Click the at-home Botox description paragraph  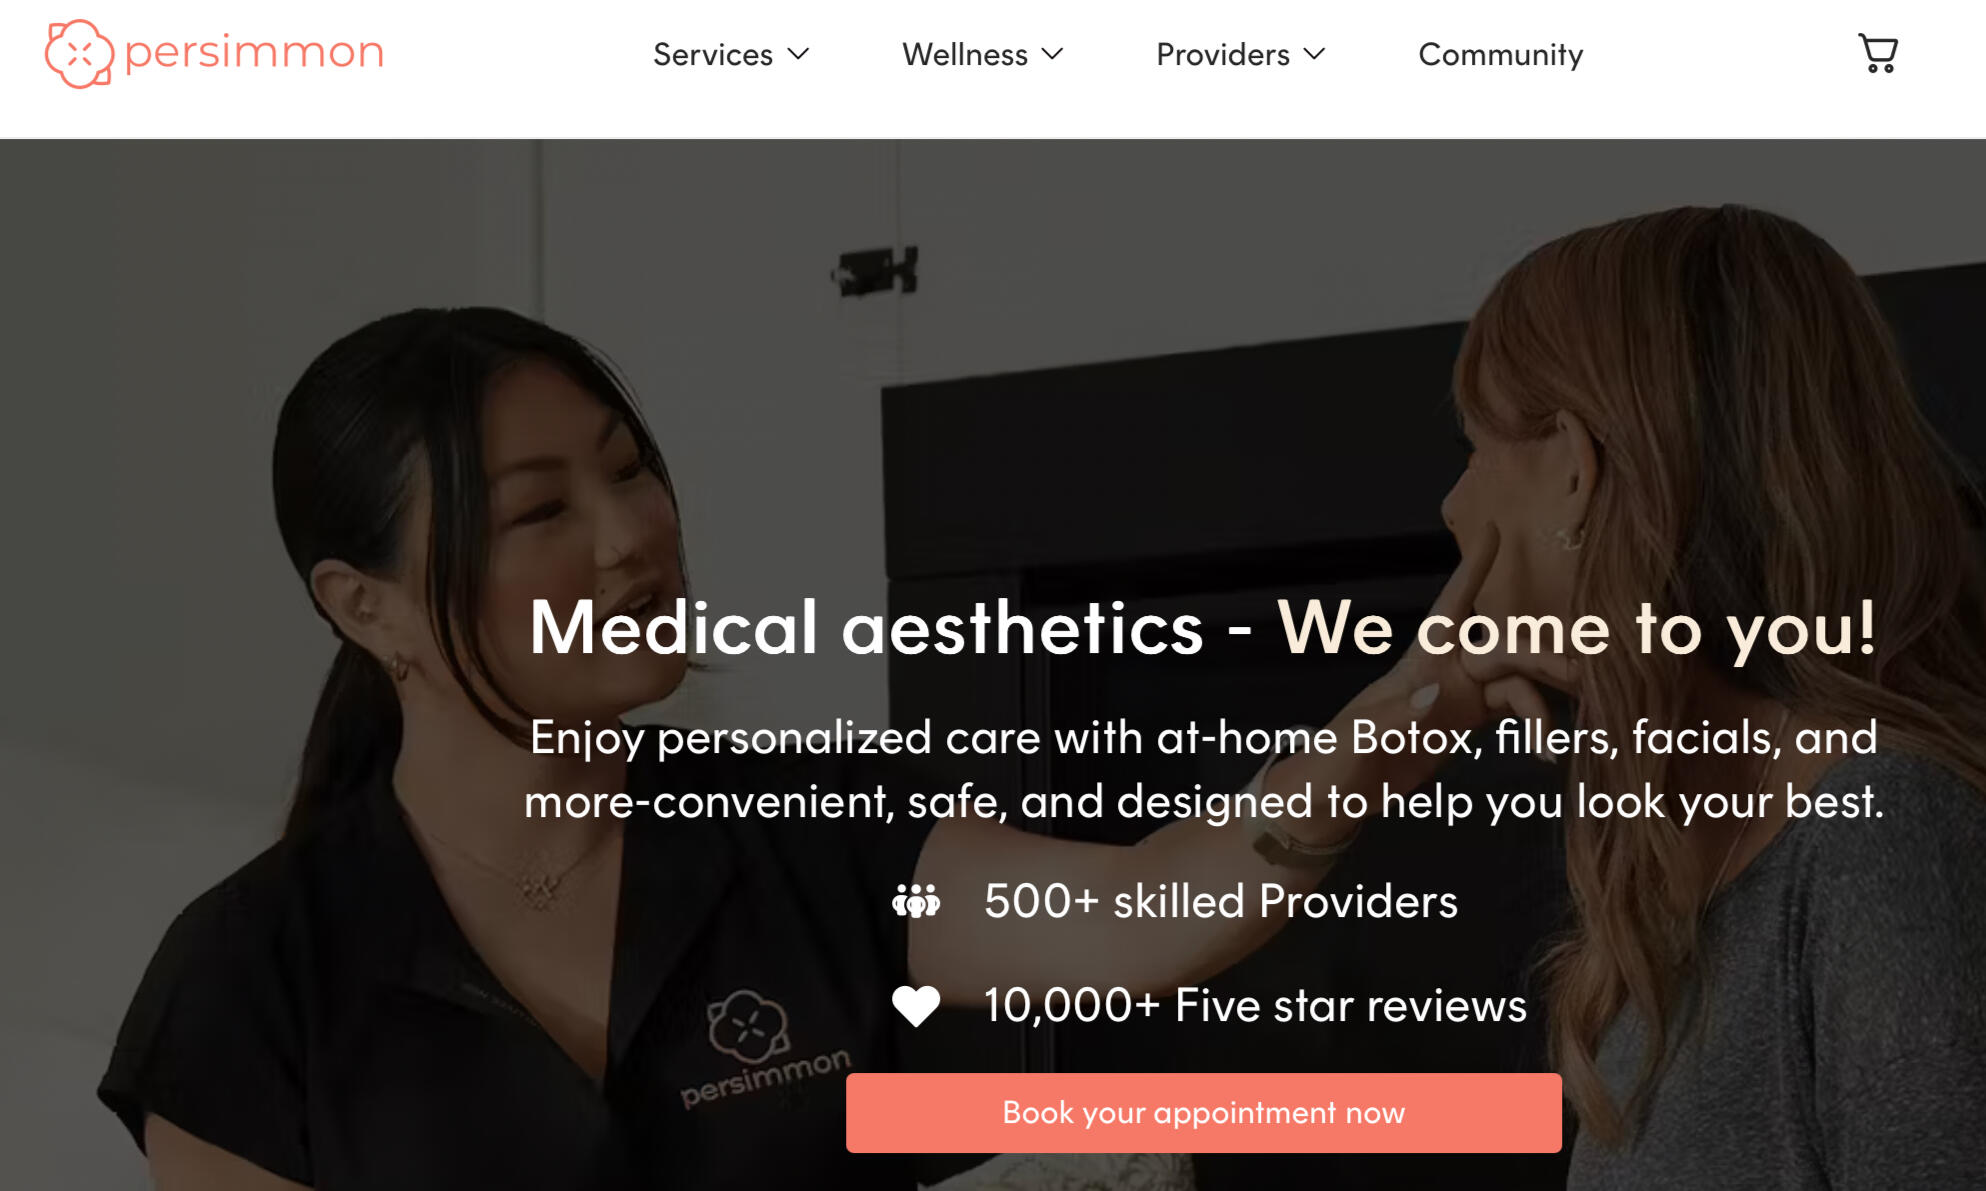[1204, 769]
